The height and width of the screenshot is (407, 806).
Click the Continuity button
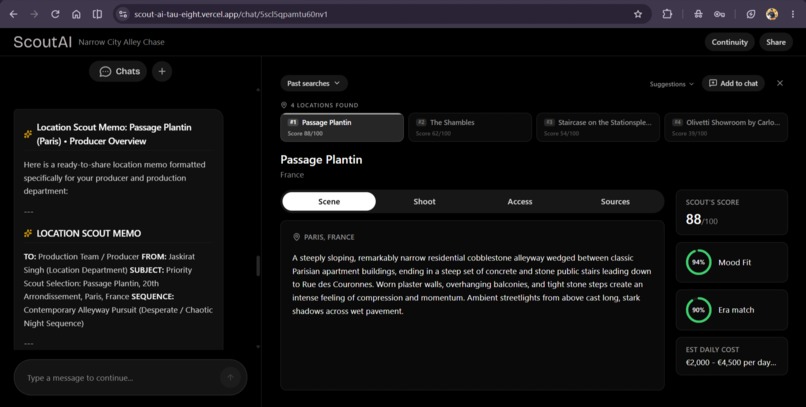(729, 42)
